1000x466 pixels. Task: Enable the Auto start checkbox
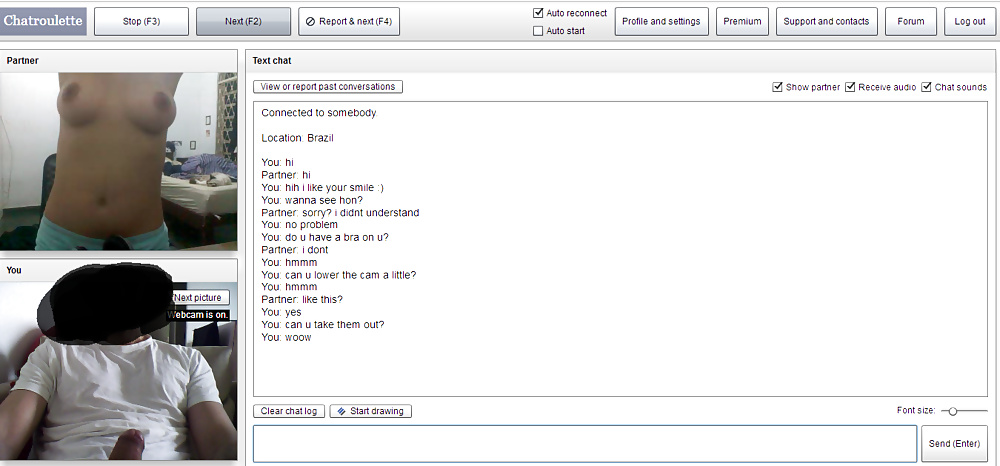point(538,31)
